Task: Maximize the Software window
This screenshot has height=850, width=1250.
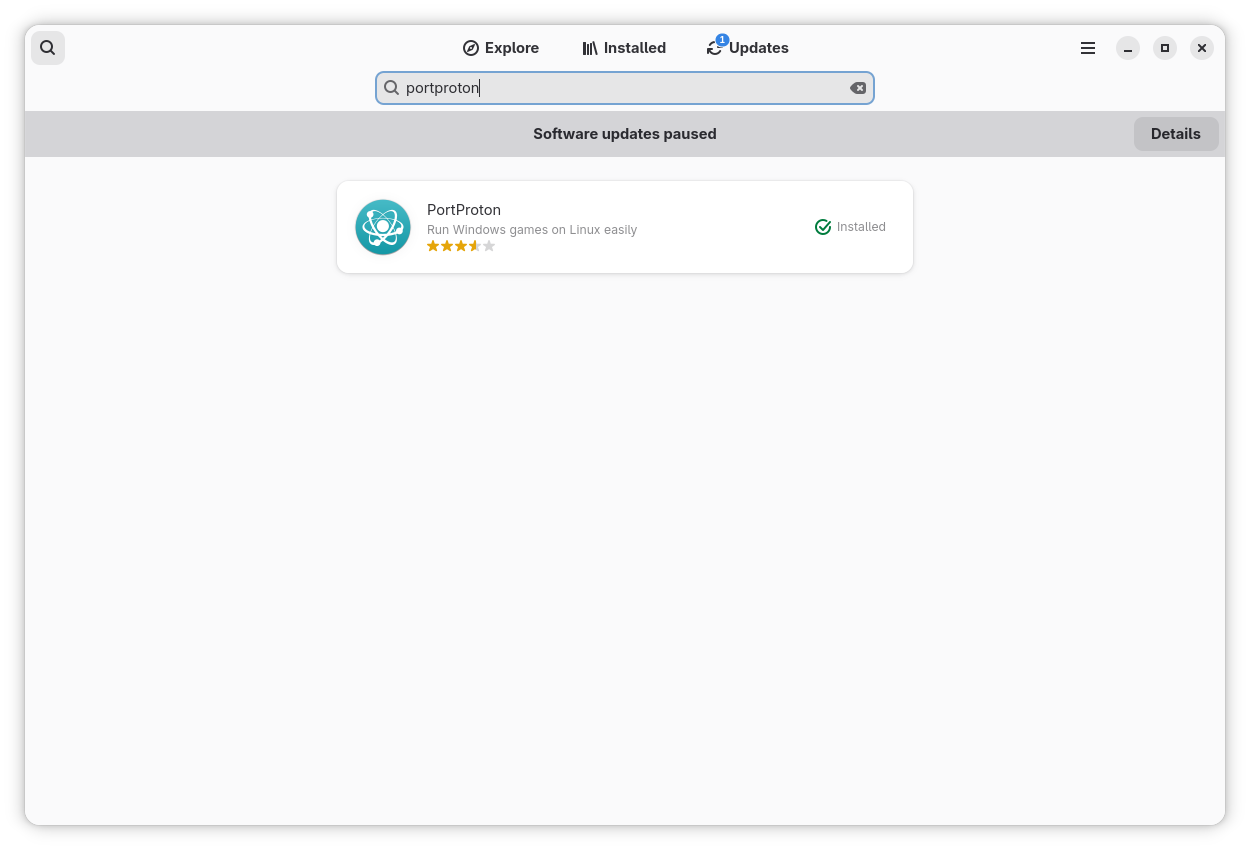Action: 1165,48
